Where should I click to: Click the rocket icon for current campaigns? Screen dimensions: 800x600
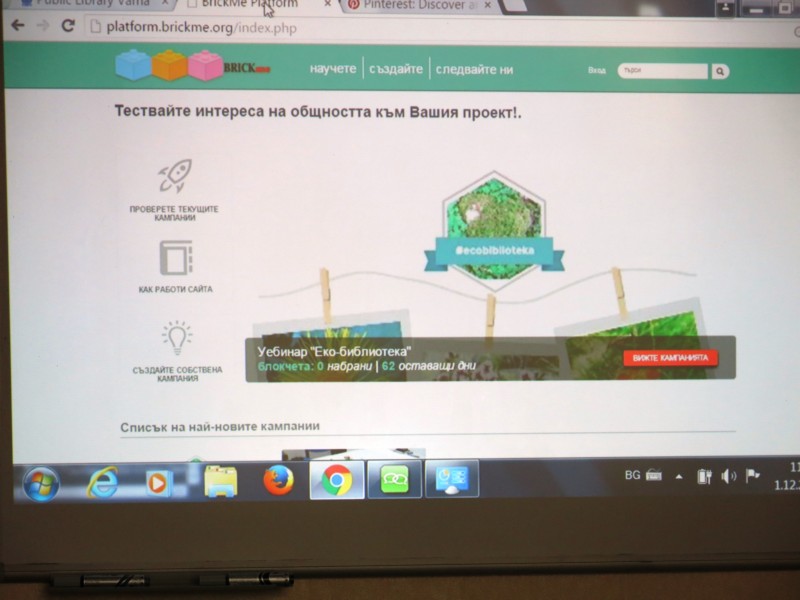pyautogui.click(x=174, y=179)
